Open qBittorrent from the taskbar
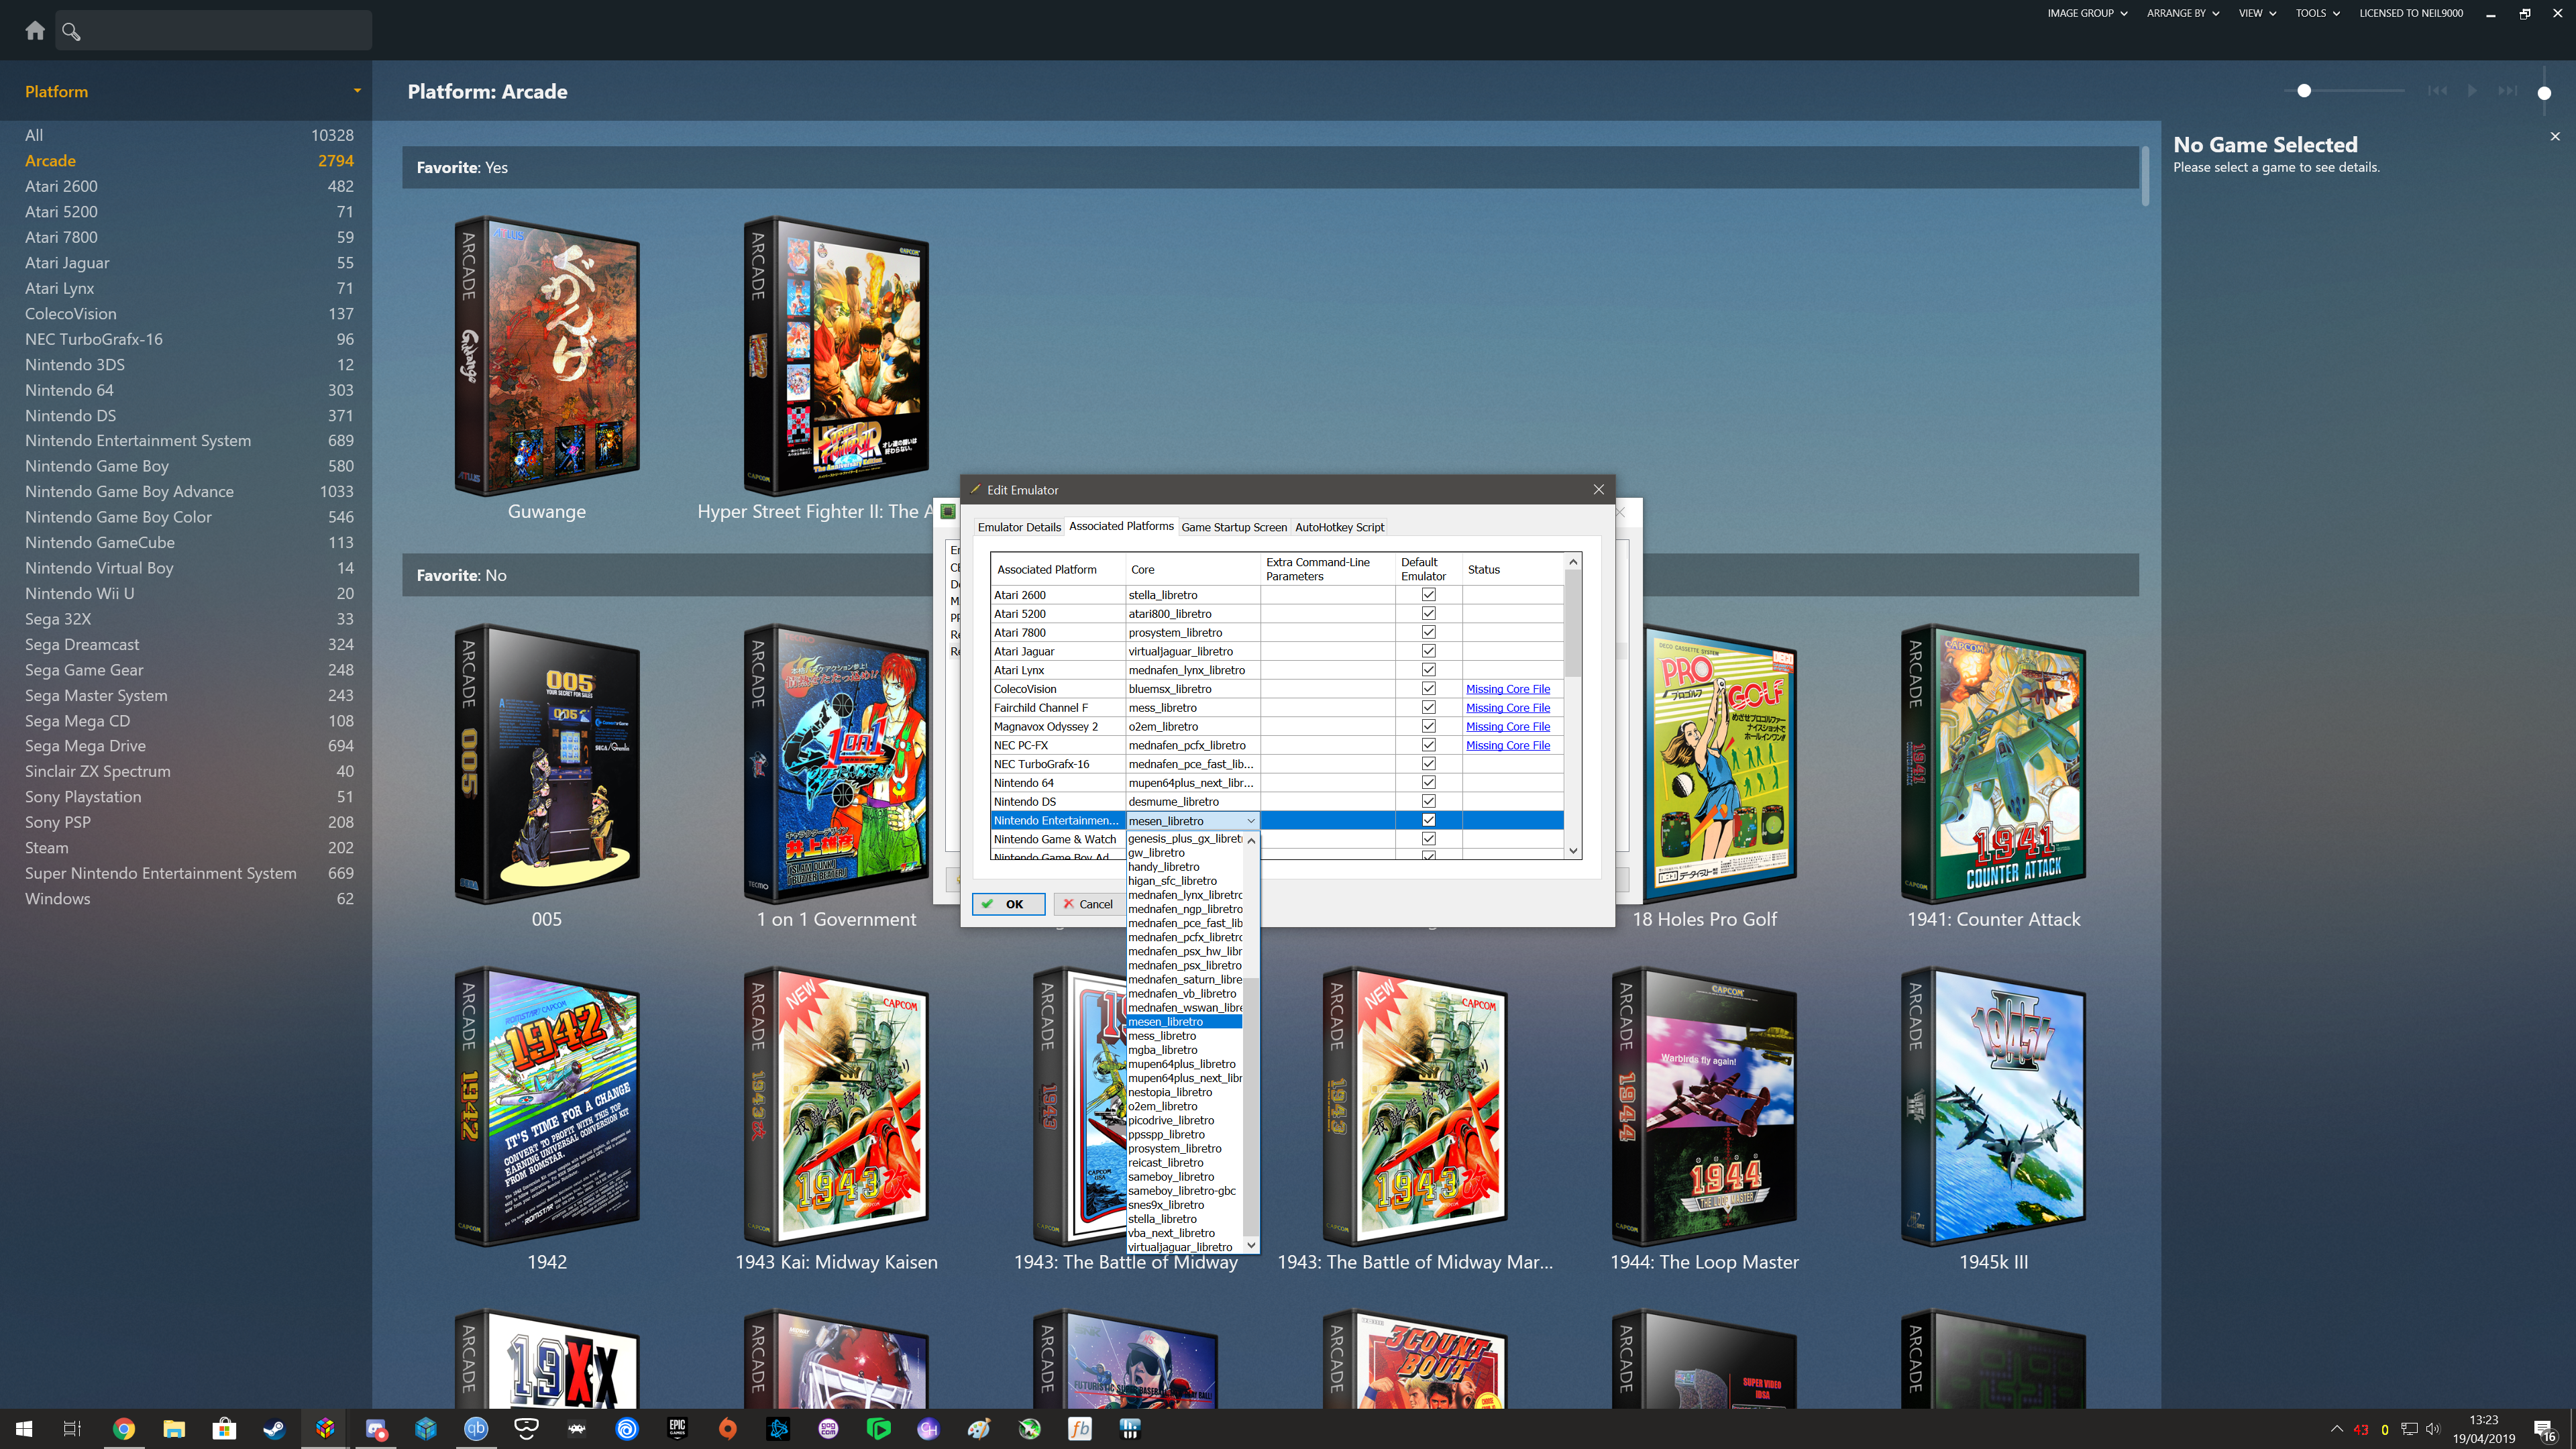This screenshot has width=2576, height=1449. click(476, 1428)
